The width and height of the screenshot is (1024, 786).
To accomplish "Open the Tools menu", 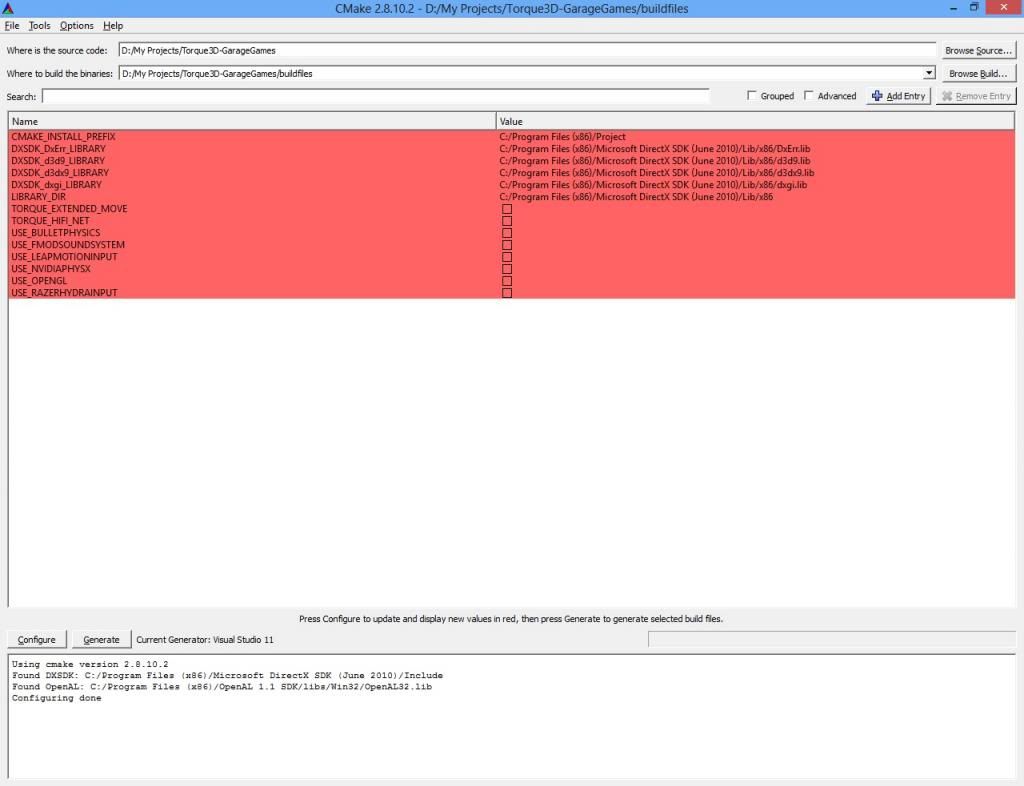I will [39, 25].
